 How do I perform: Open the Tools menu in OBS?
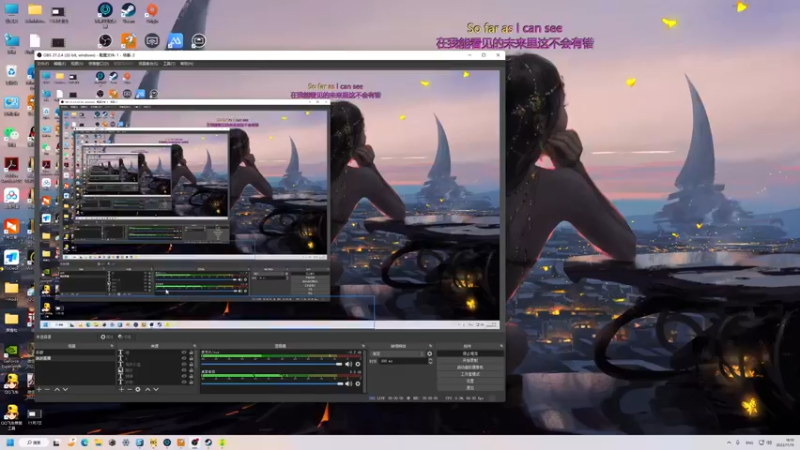click(x=169, y=64)
